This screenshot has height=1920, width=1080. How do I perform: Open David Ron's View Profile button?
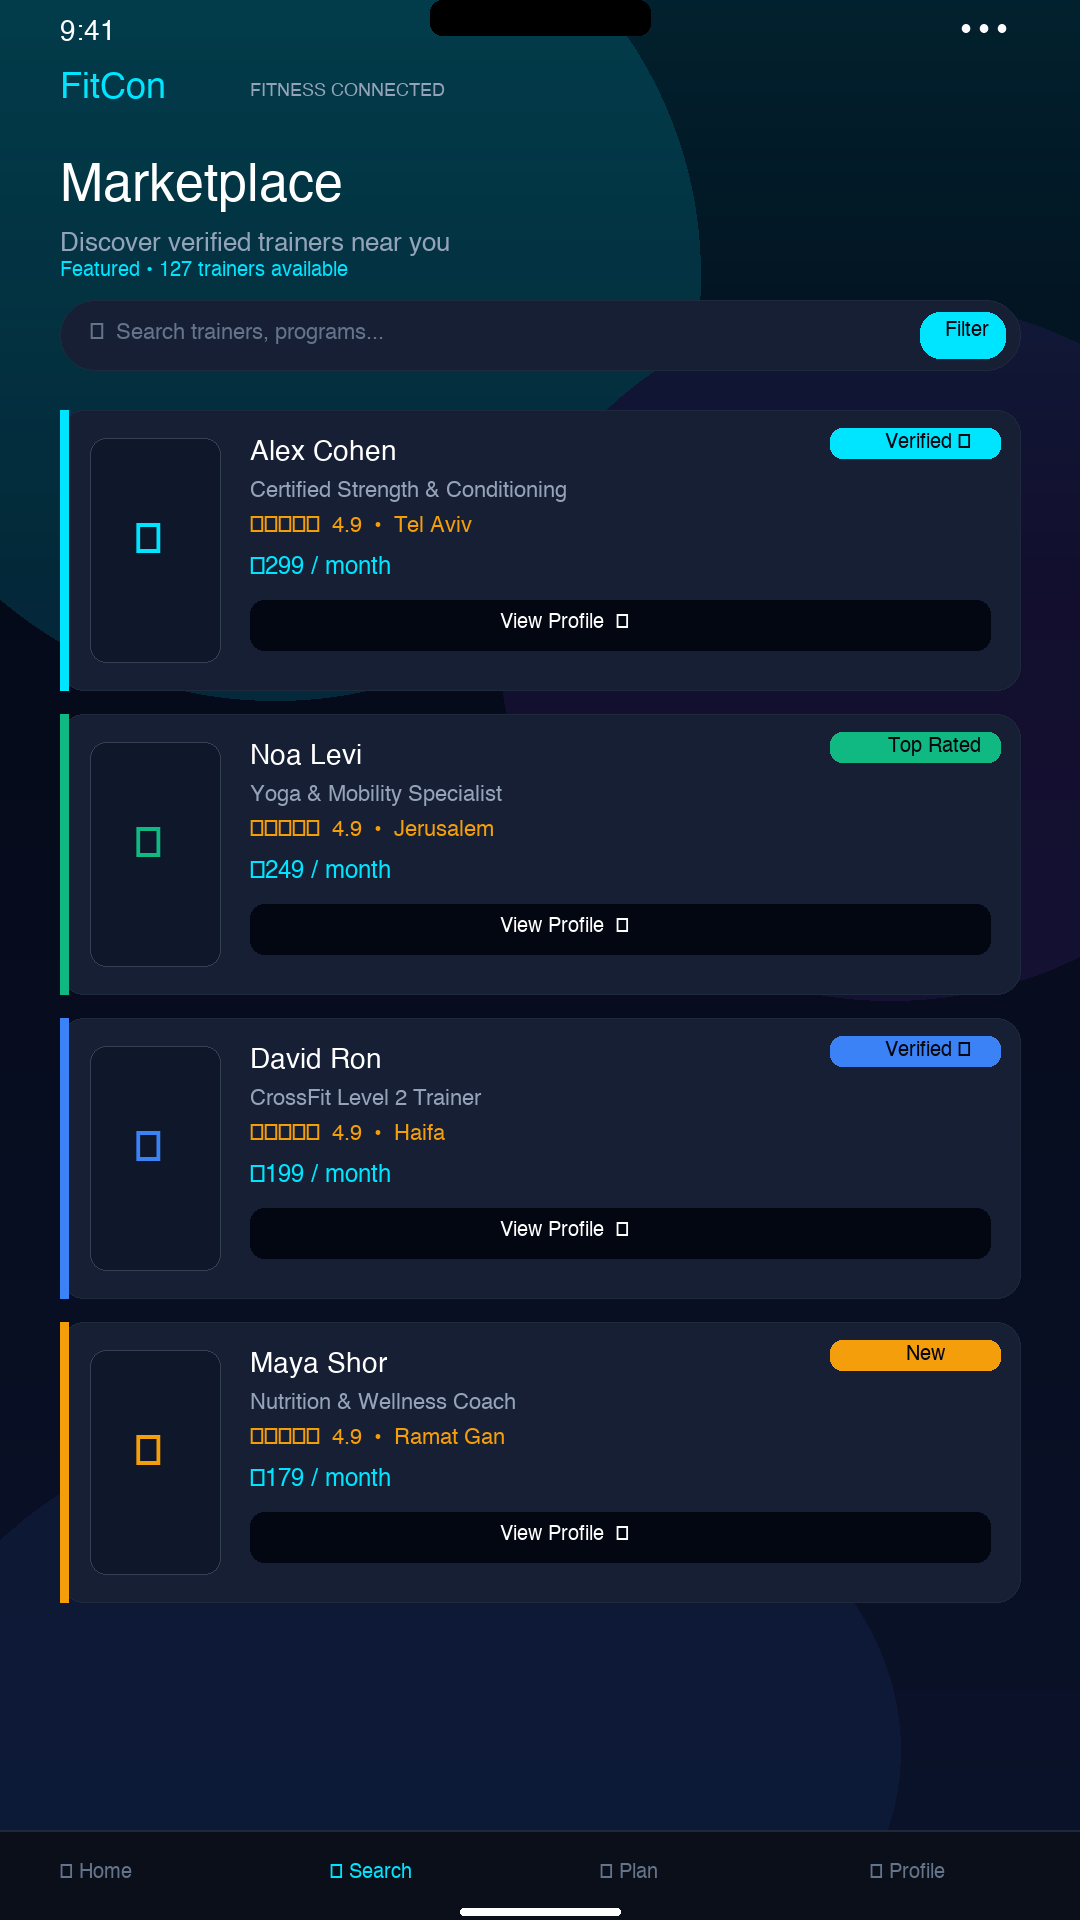click(620, 1233)
